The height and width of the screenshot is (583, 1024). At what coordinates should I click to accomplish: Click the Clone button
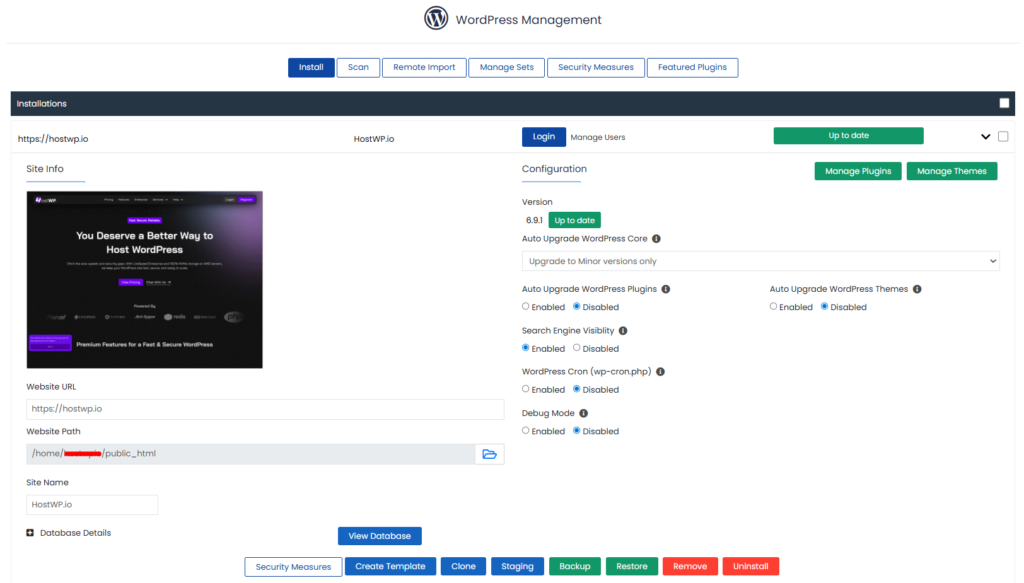pos(463,566)
